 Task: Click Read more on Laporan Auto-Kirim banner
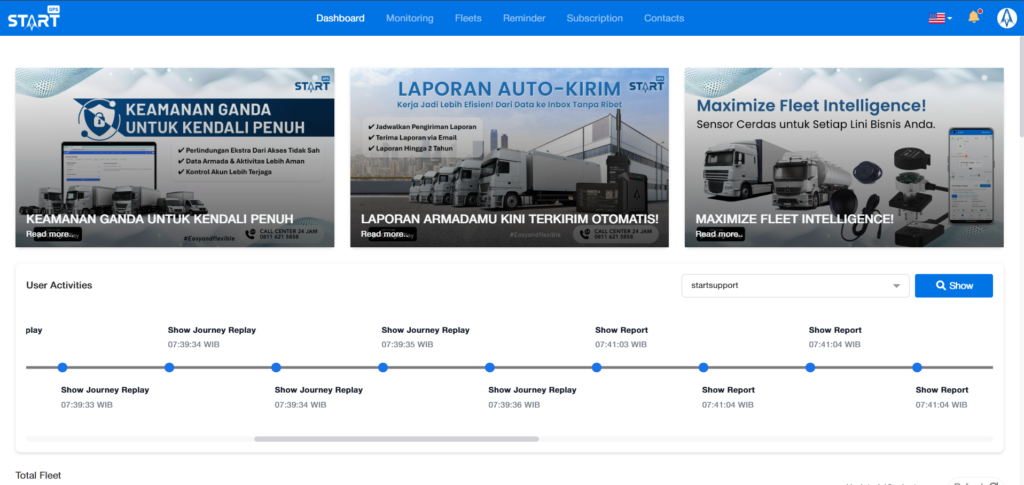[383, 234]
